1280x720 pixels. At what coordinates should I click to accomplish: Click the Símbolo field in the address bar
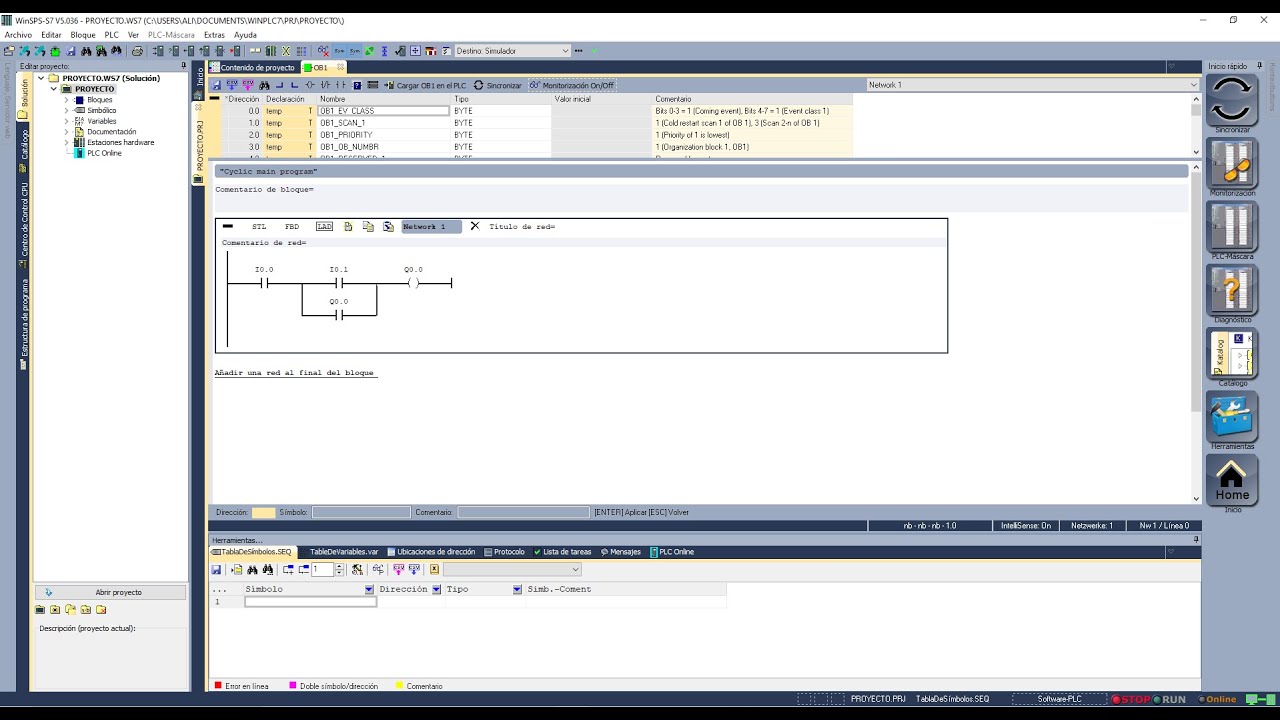361,512
